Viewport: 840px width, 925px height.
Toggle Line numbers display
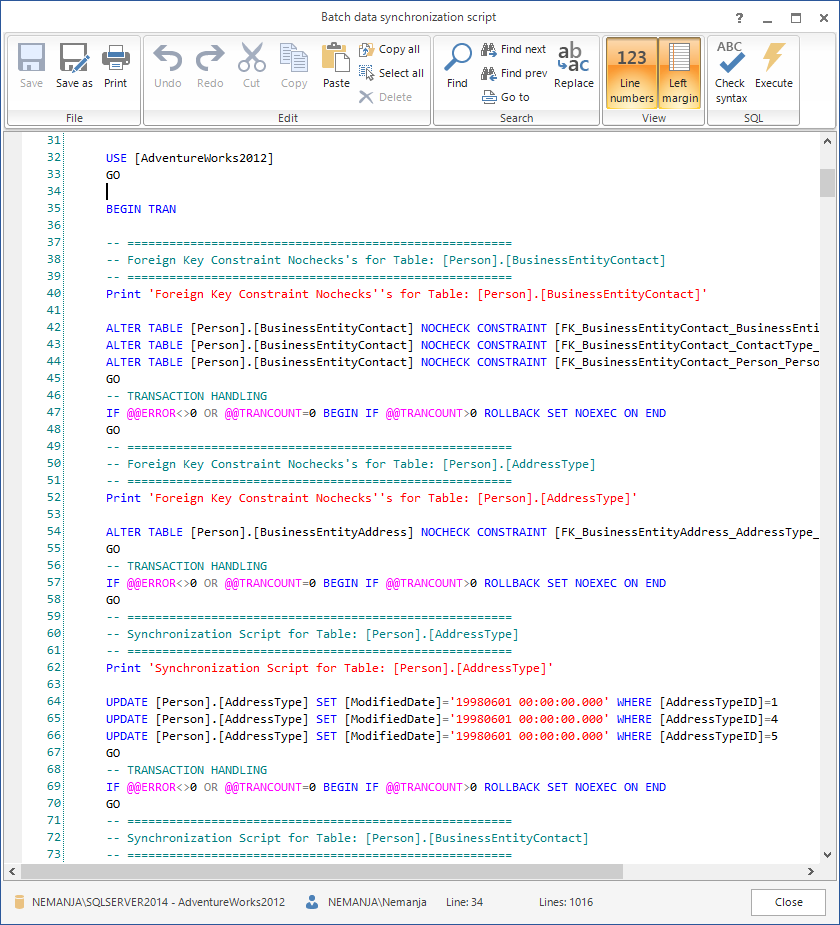[632, 73]
